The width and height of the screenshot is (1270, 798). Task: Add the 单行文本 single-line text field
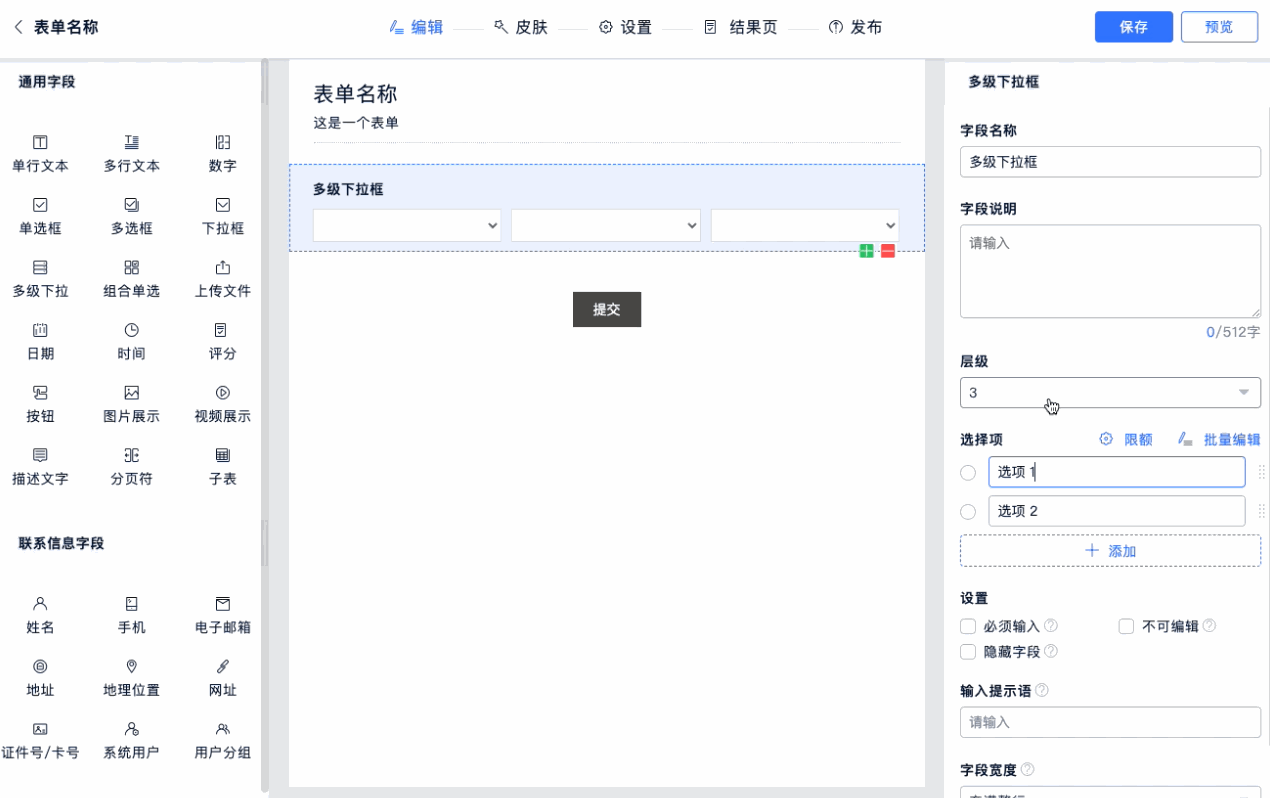click(x=40, y=153)
